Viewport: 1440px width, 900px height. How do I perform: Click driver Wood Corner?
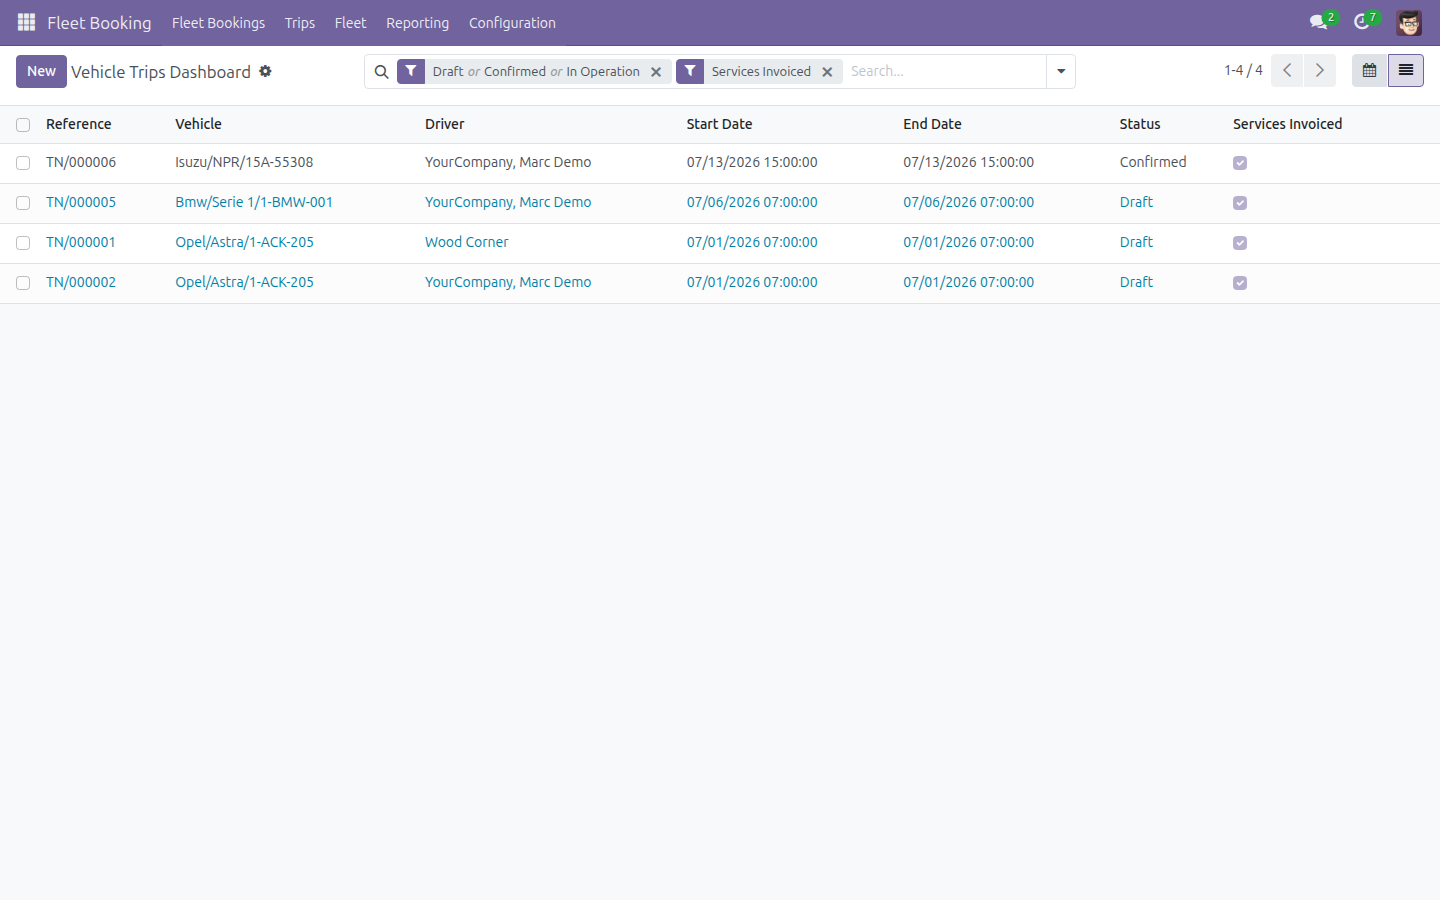point(466,242)
